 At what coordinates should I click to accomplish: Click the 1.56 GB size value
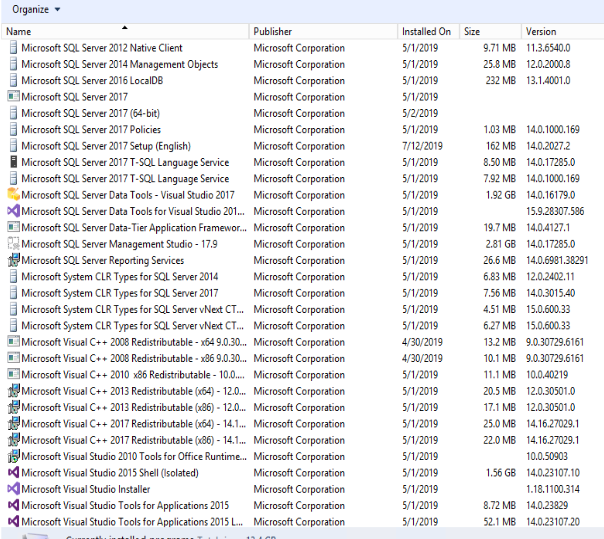(x=501, y=473)
